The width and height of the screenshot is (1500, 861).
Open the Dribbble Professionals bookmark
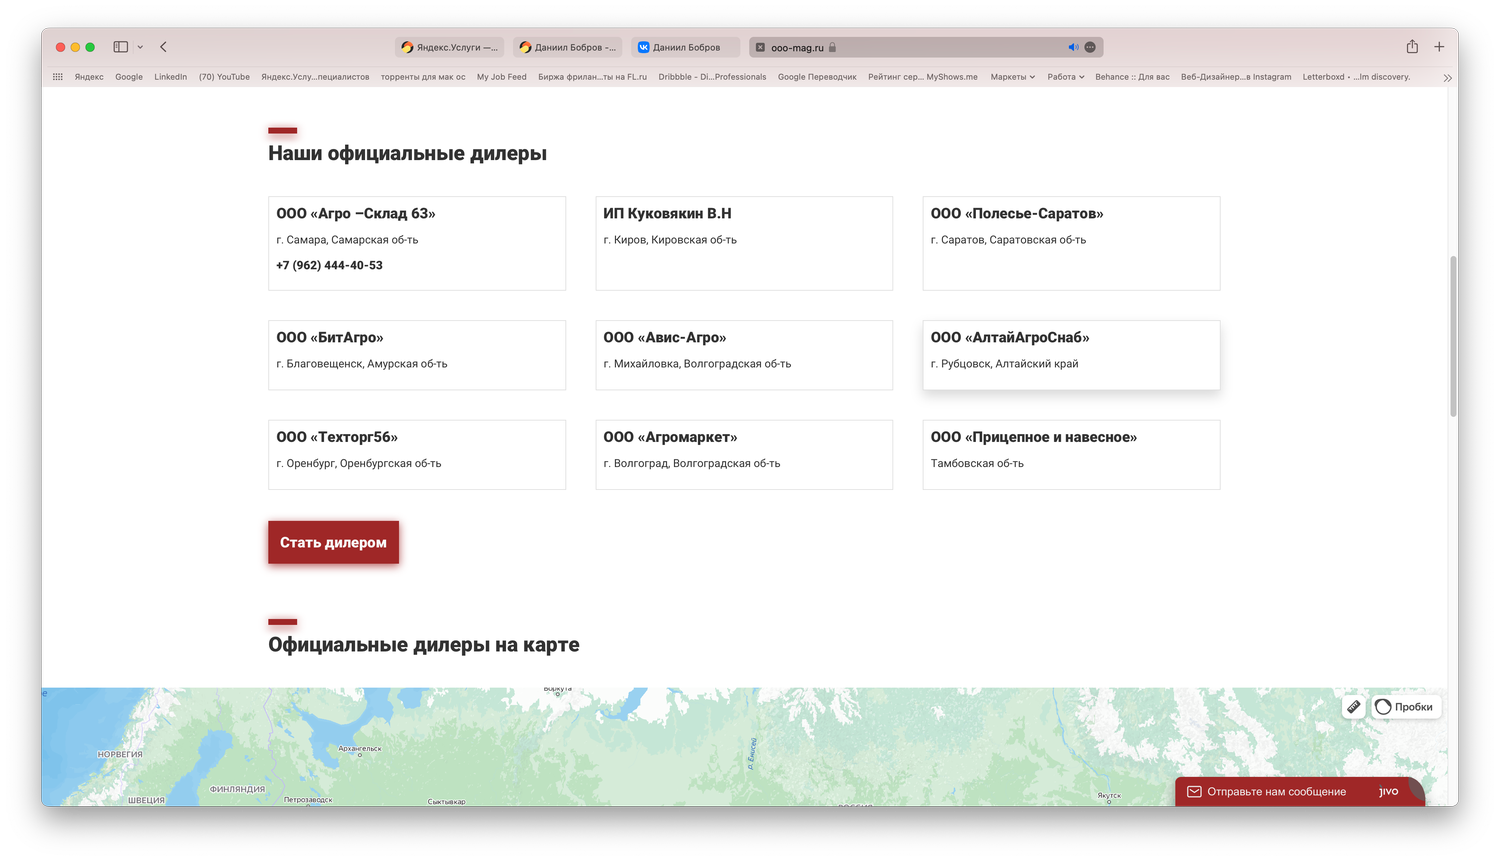pyautogui.click(x=712, y=77)
